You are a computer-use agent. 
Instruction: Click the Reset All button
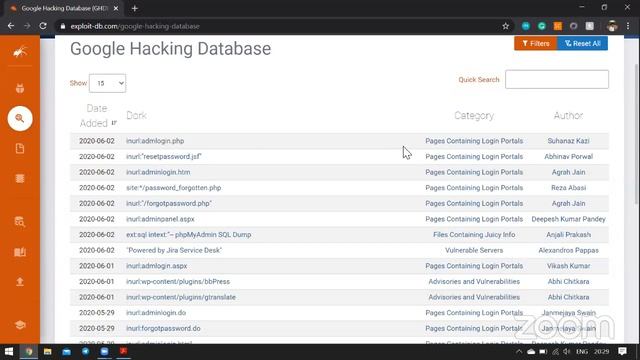(x=582, y=43)
